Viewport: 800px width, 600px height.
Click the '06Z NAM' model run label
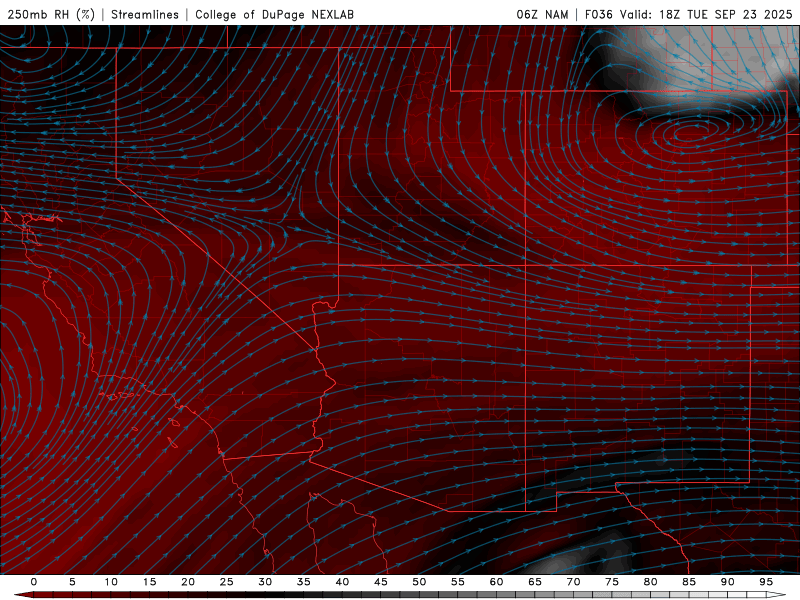click(542, 14)
